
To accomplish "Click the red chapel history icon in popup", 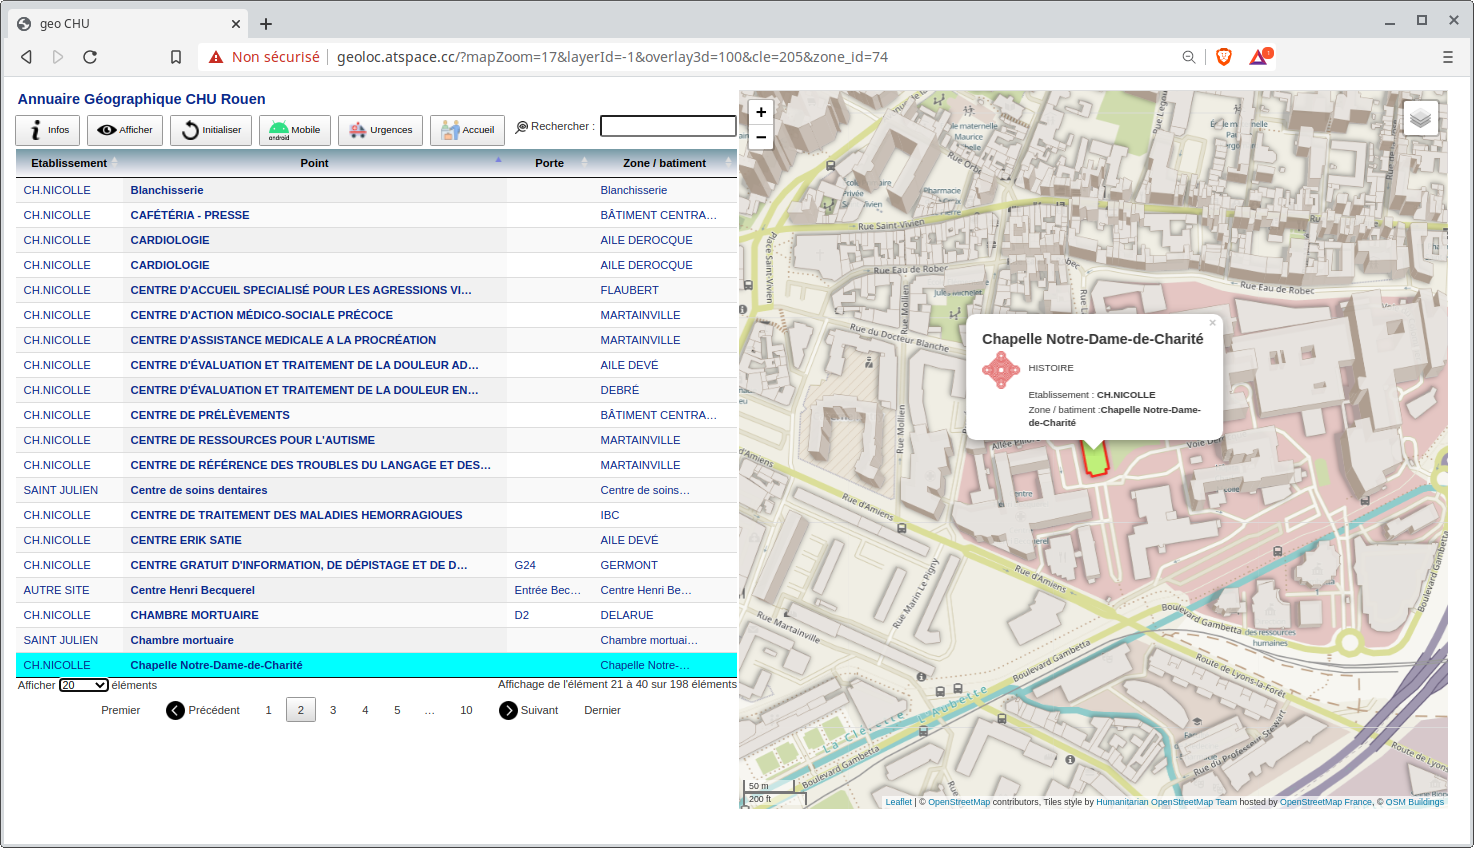I will tap(1001, 370).
